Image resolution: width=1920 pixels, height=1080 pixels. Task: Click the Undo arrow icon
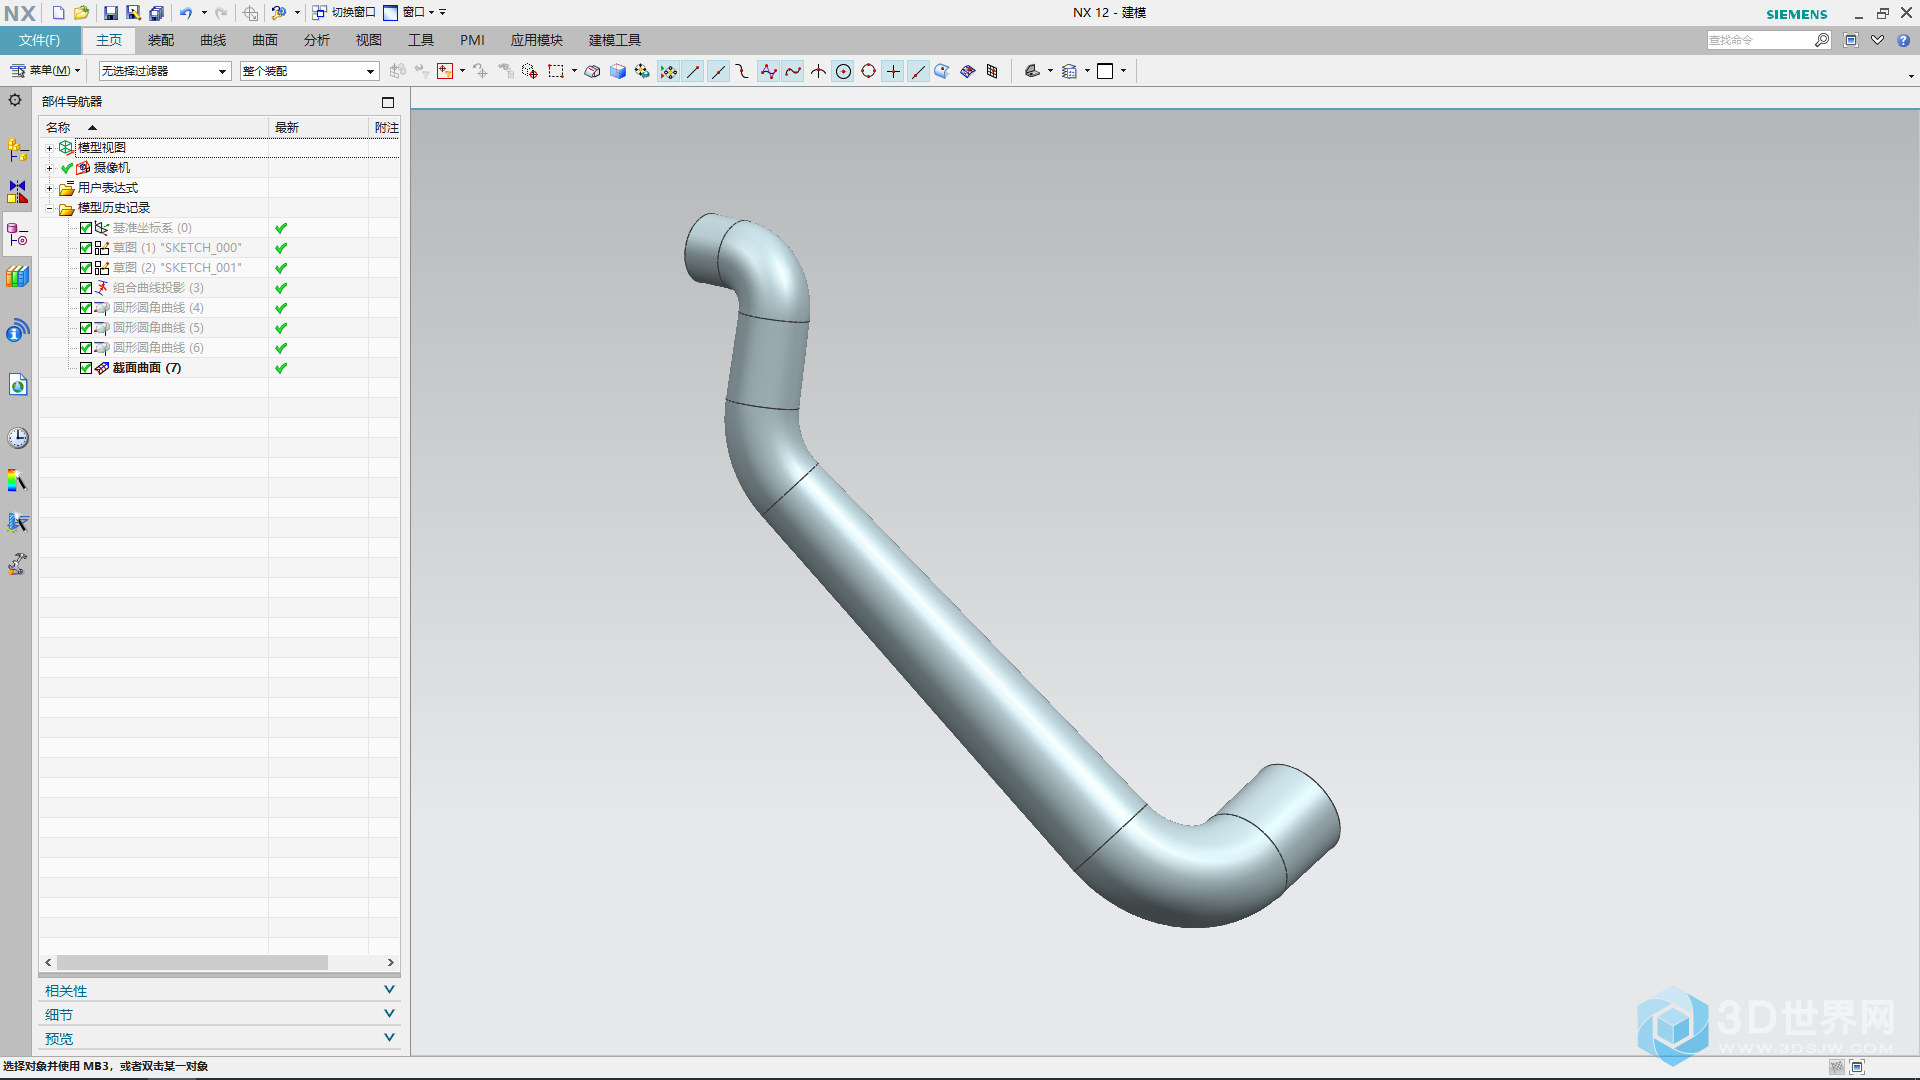coord(186,13)
